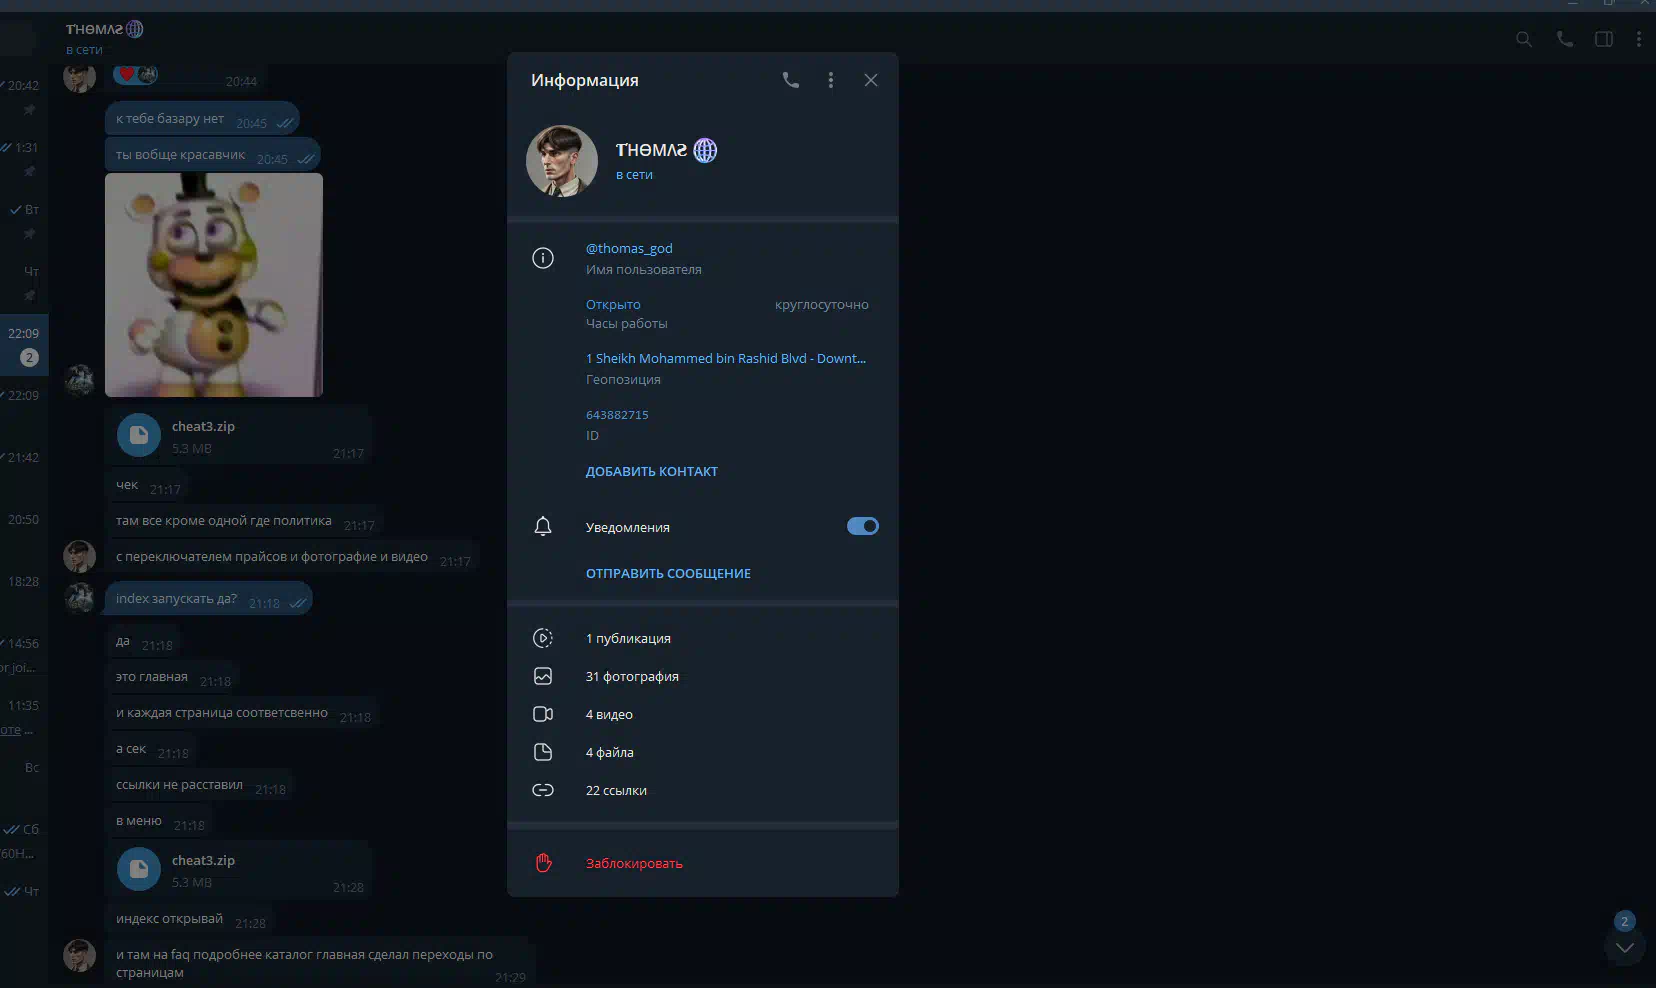Click the message 'ты вобще красавчик'

tap(213, 155)
